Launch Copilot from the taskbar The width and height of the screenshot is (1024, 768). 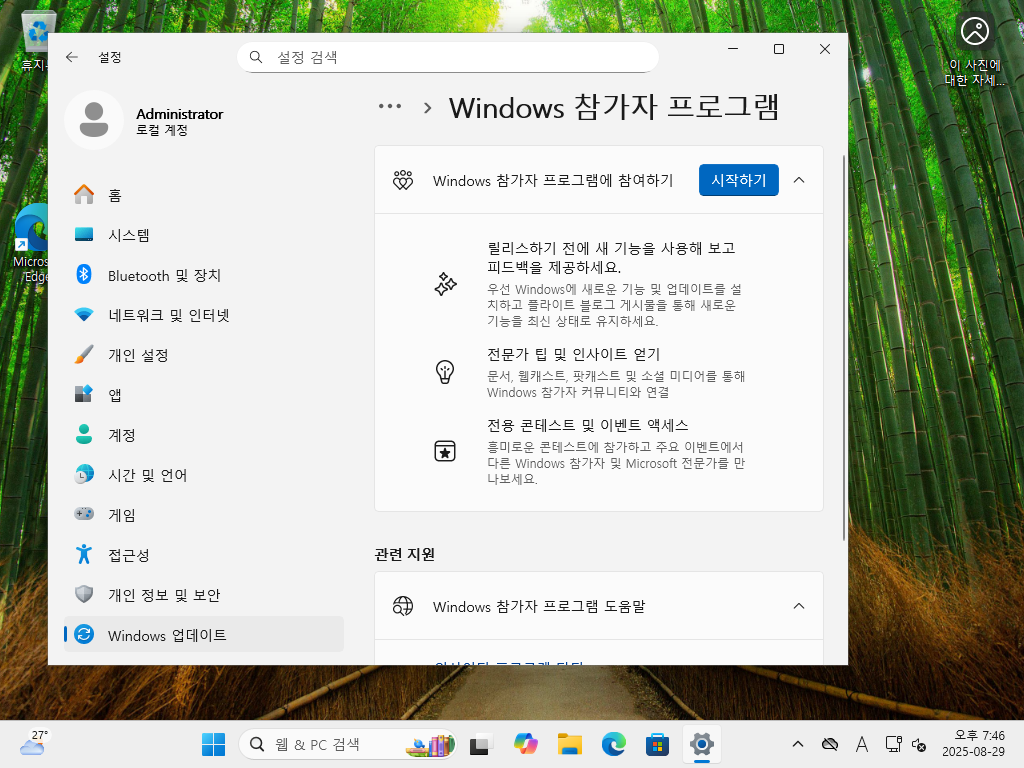[526, 744]
